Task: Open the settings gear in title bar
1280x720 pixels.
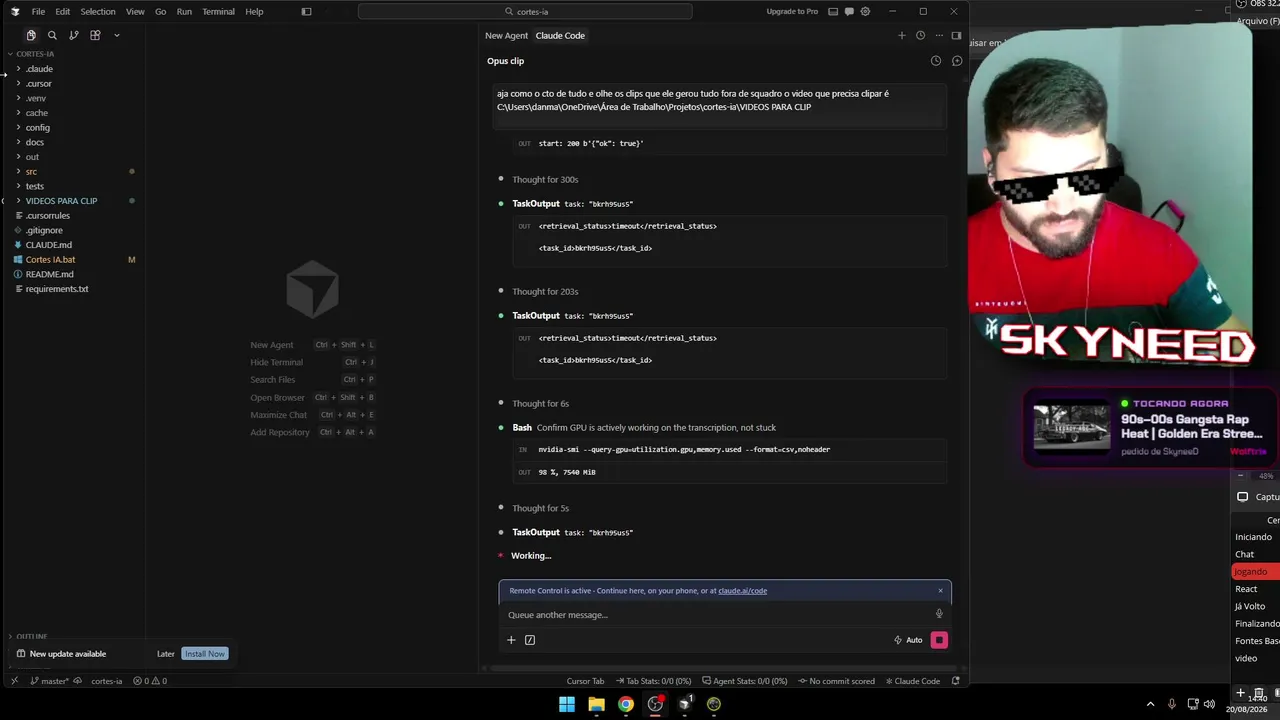Action: tap(865, 12)
